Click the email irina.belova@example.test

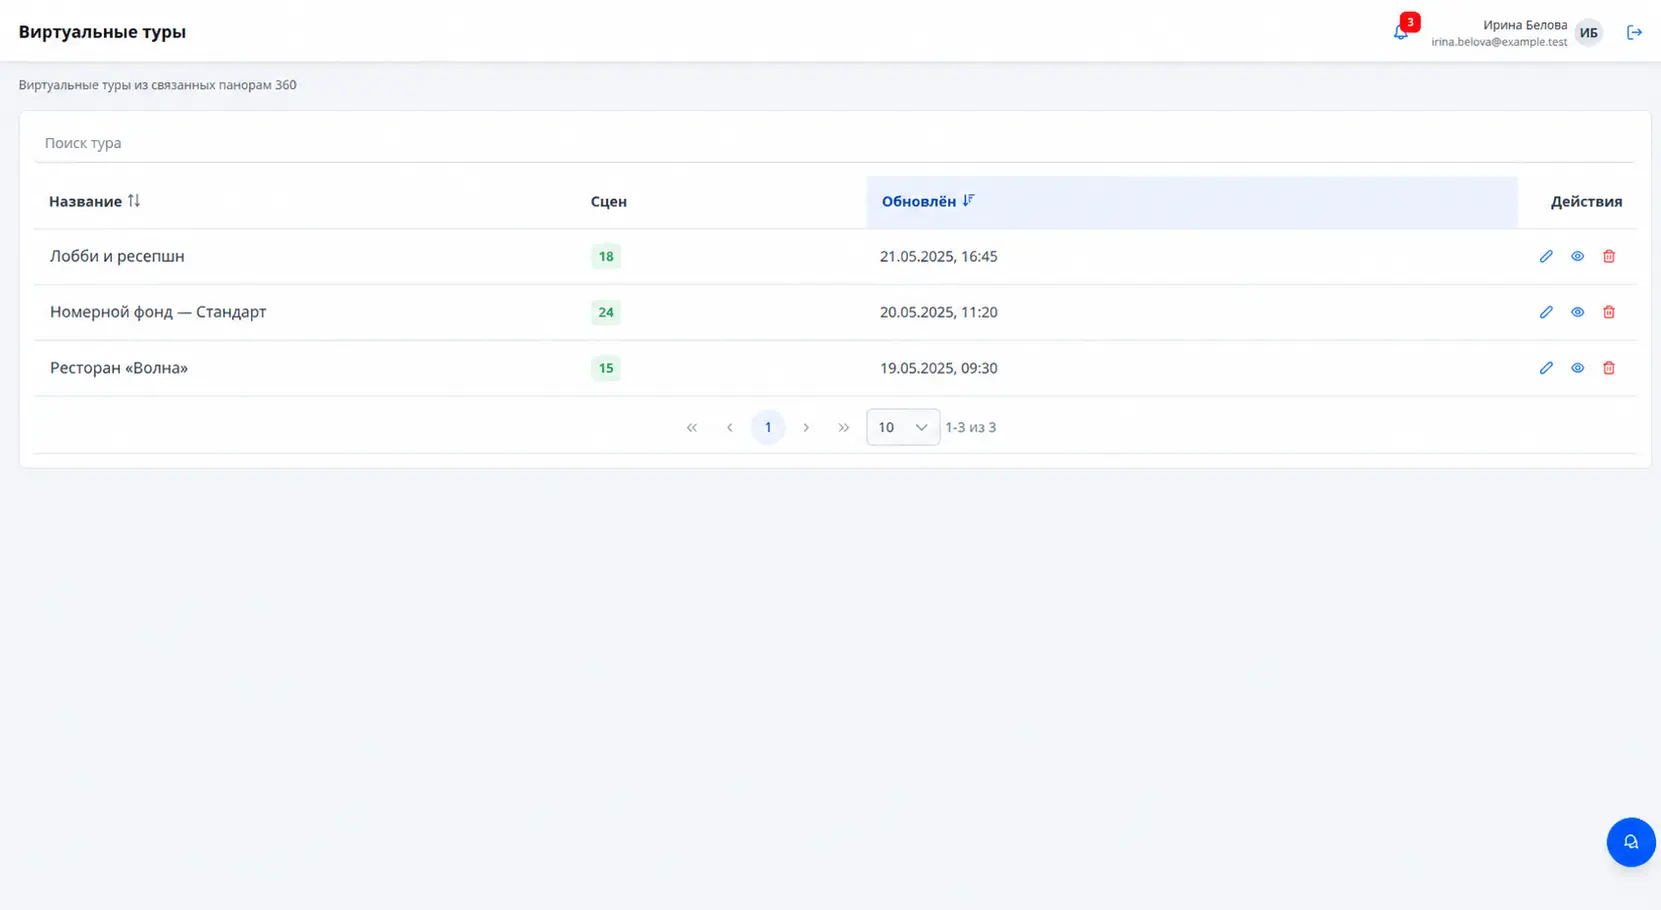pyautogui.click(x=1499, y=42)
